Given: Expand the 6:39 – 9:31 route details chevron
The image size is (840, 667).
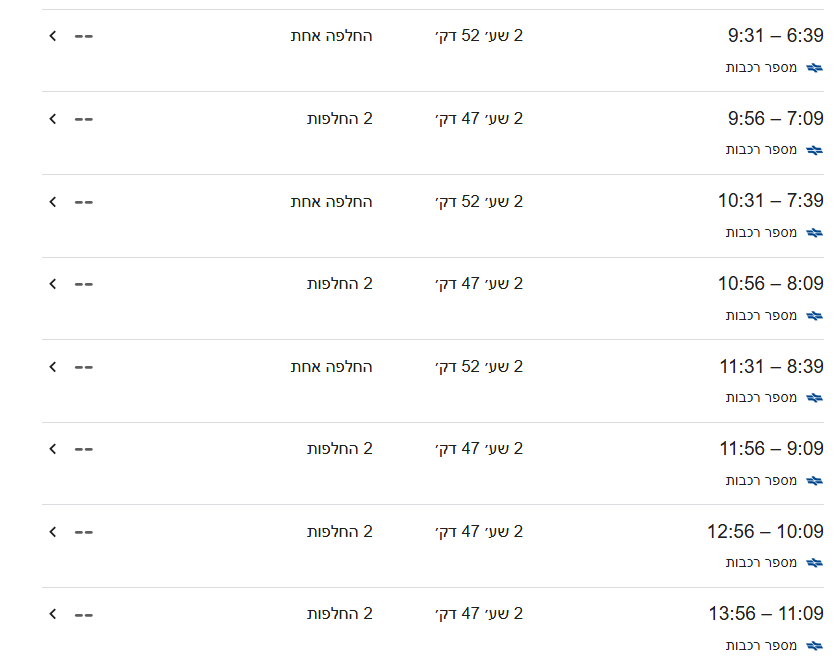Looking at the screenshot, I should point(53,36).
